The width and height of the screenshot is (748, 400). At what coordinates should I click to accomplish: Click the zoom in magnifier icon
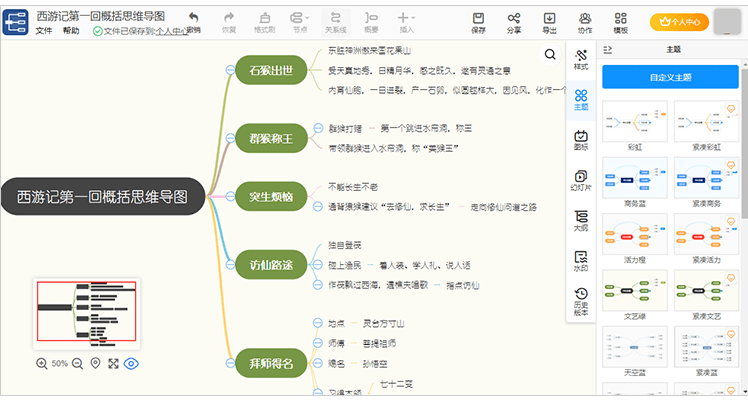[41, 363]
